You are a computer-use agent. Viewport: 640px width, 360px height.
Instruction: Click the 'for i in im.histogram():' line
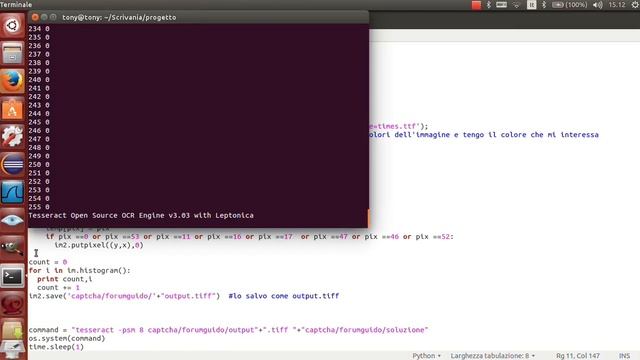click(x=80, y=271)
